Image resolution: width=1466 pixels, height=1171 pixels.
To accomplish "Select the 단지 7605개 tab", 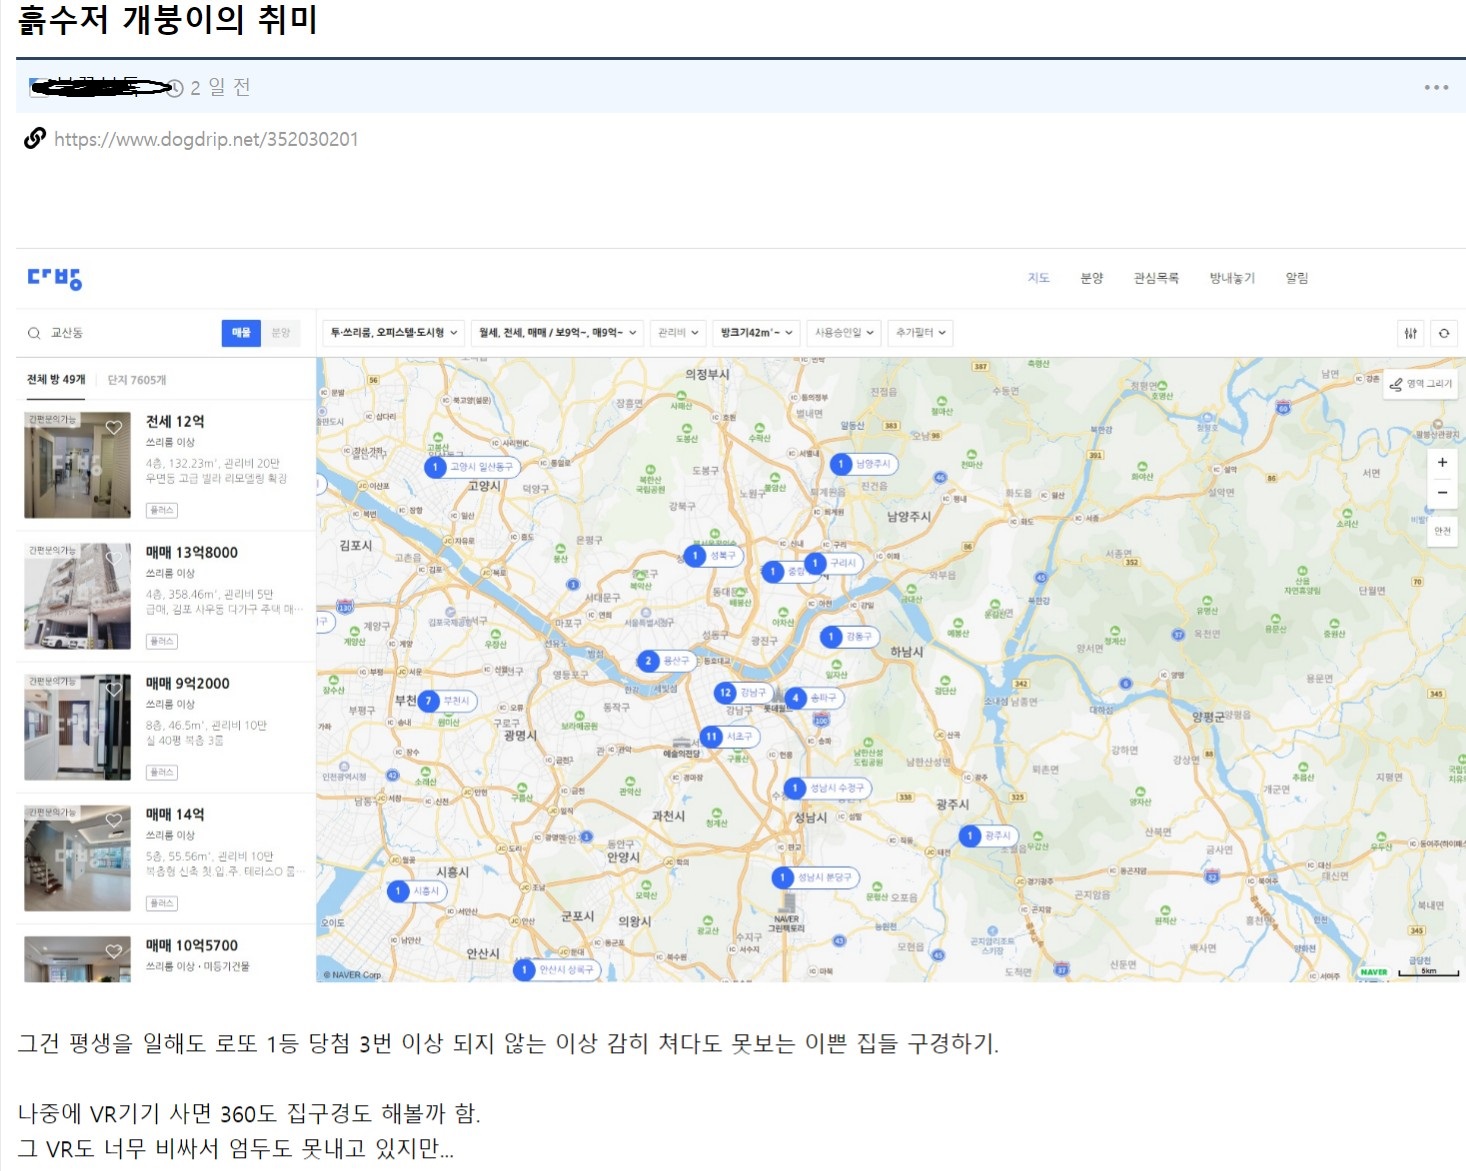I will click(137, 380).
